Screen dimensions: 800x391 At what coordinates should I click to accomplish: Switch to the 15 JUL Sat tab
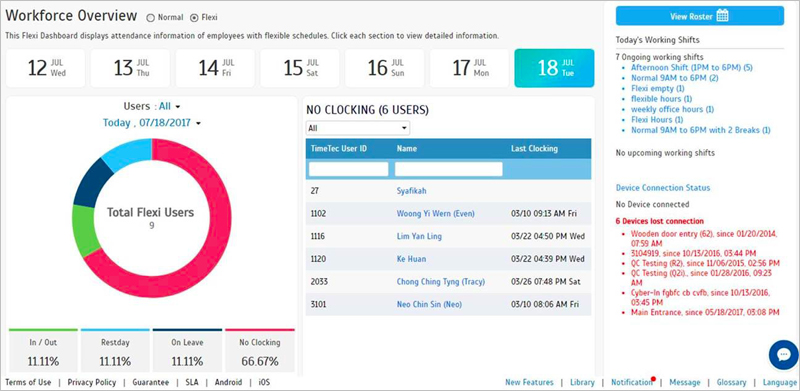tap(299, 68)
